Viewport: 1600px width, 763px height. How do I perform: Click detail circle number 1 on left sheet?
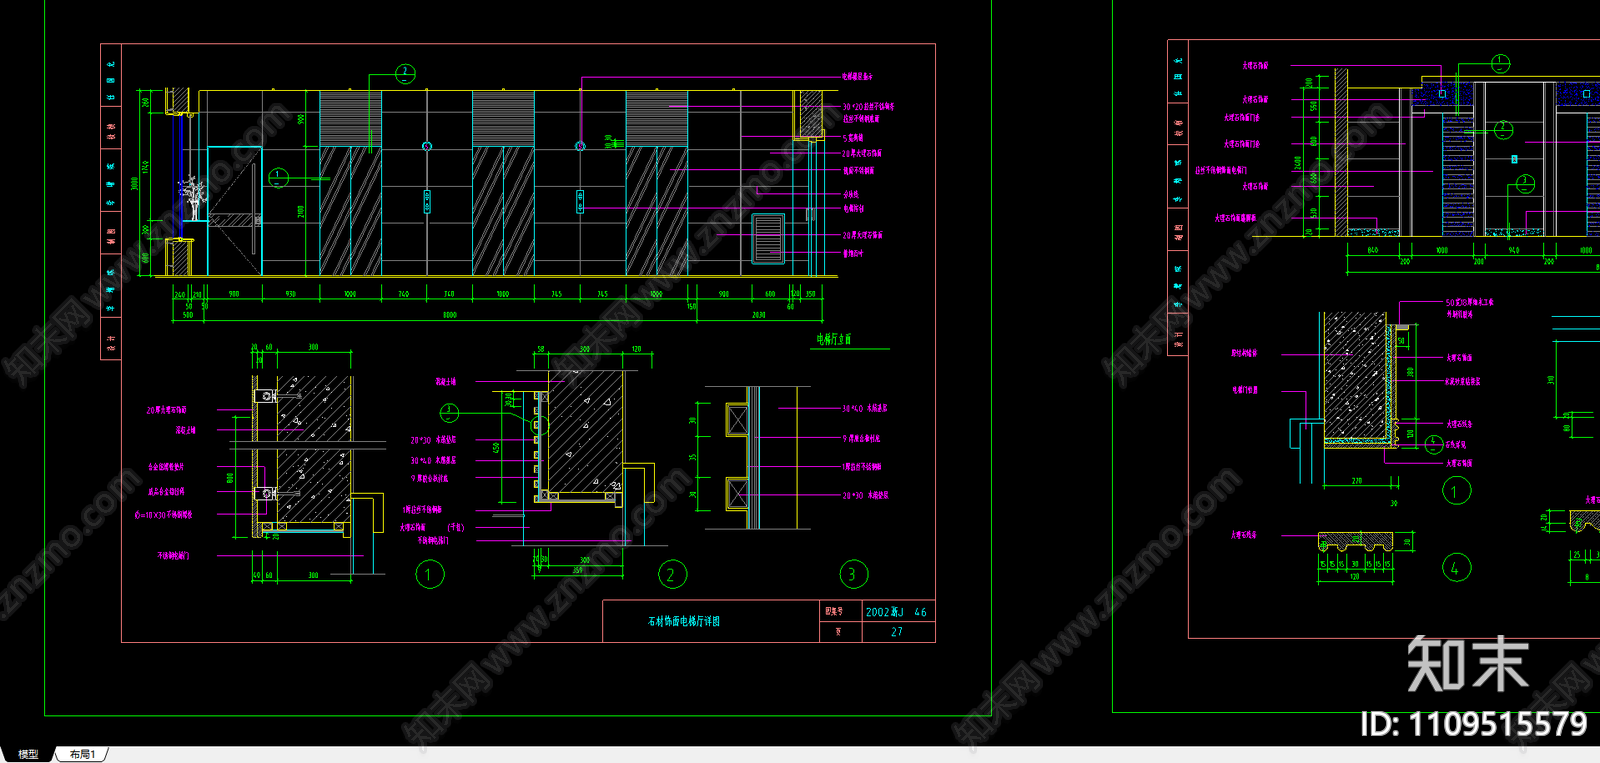pos(429,574)
